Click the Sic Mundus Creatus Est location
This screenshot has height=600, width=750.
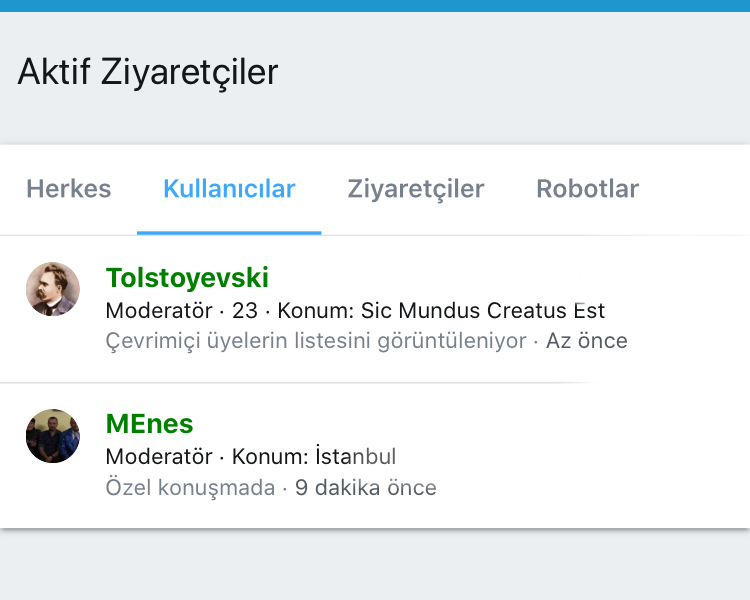[483, 311]
